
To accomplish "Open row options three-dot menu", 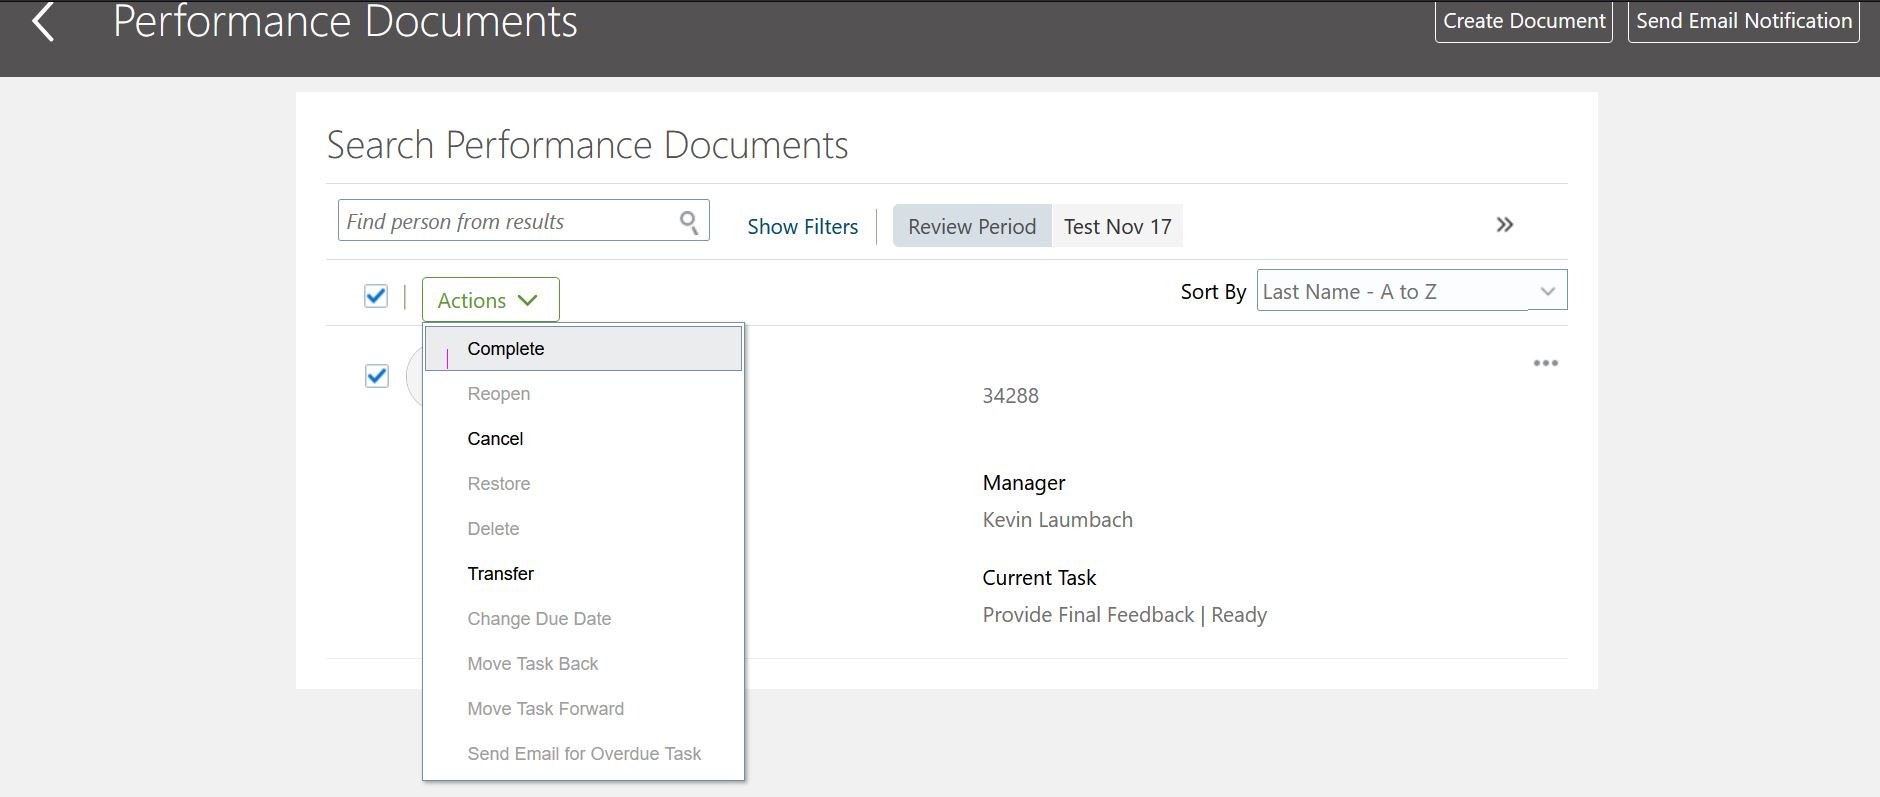I will (1545, 363).
